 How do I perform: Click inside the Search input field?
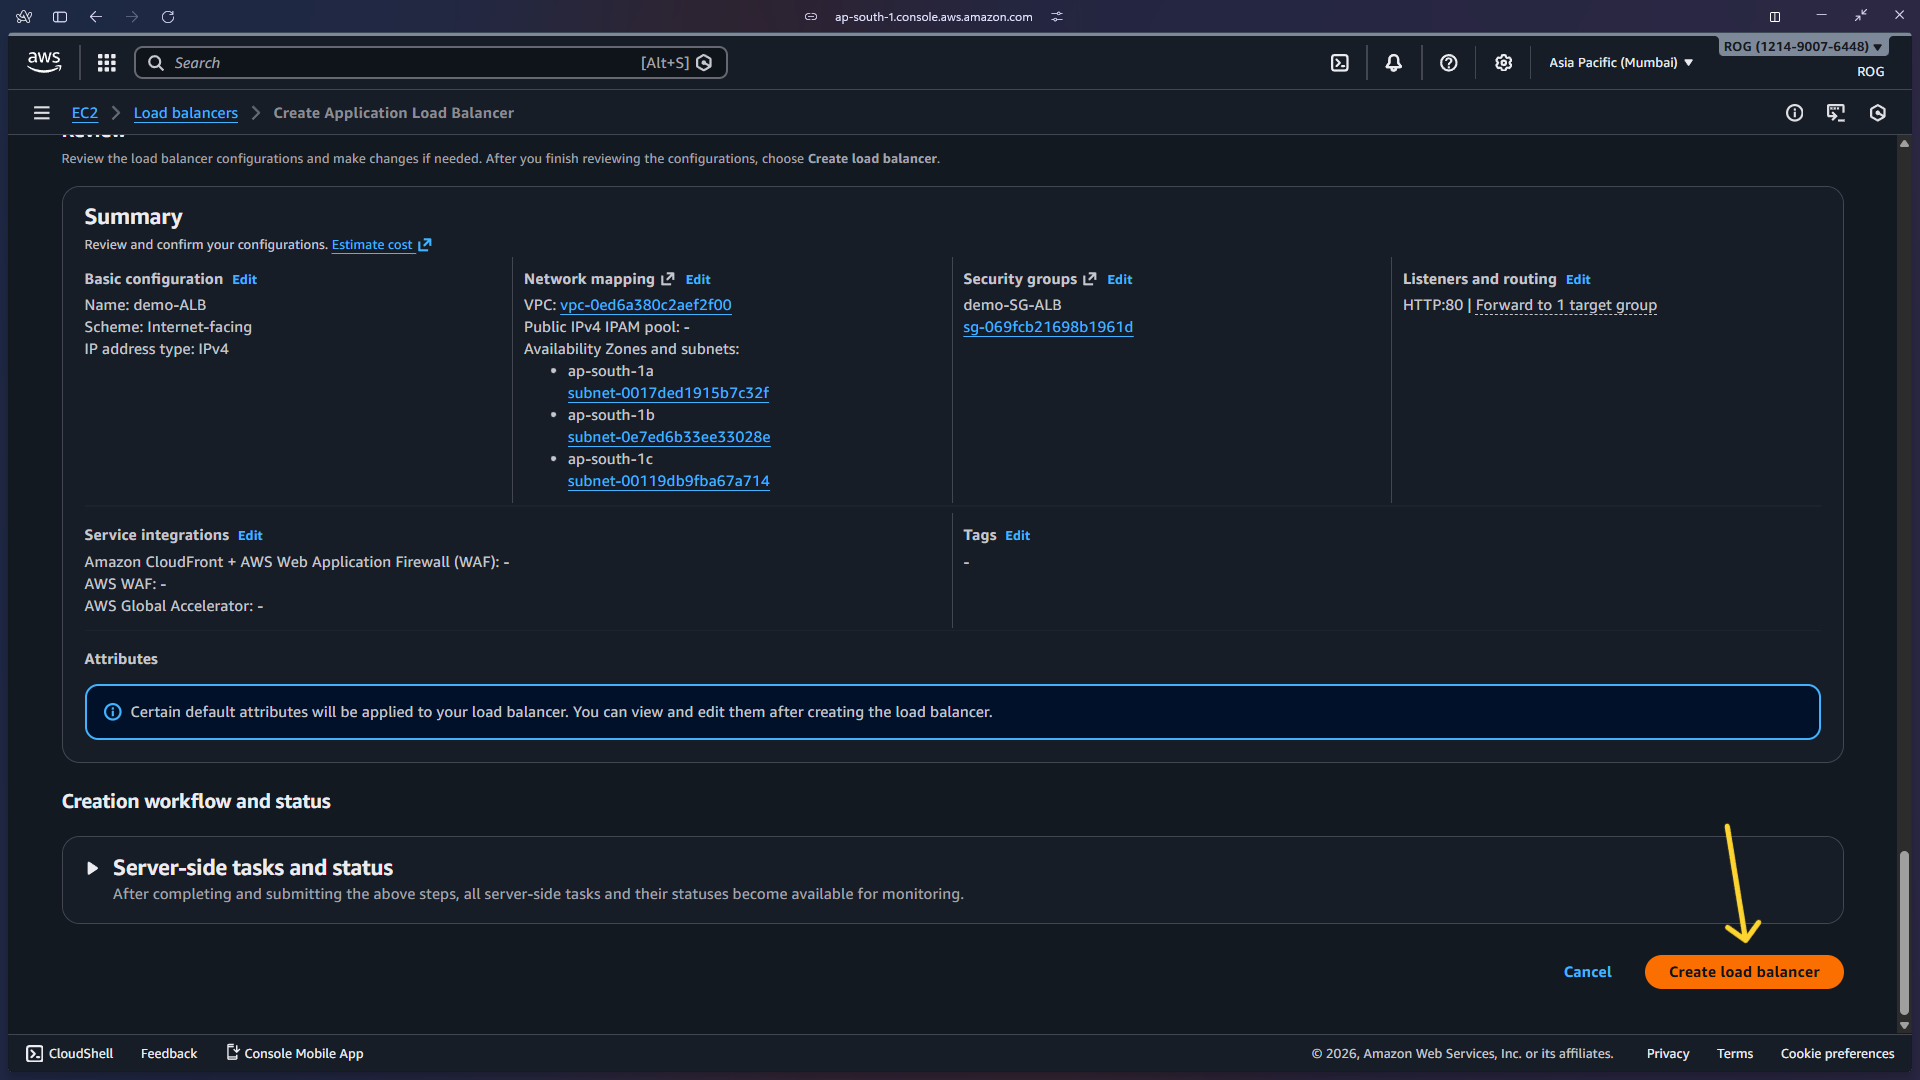[x=400, y=62]
